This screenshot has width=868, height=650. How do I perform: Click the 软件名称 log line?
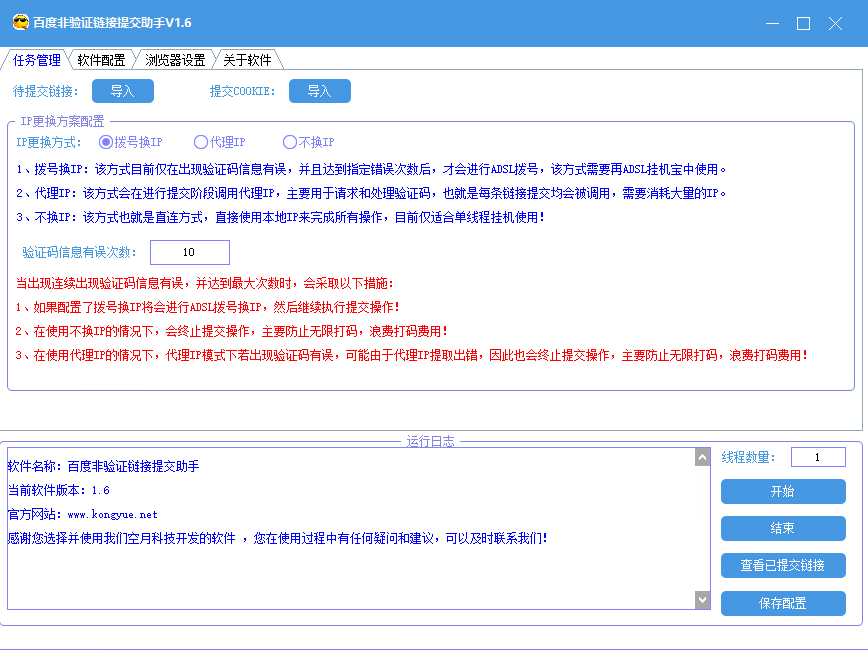tap(104, 467)
